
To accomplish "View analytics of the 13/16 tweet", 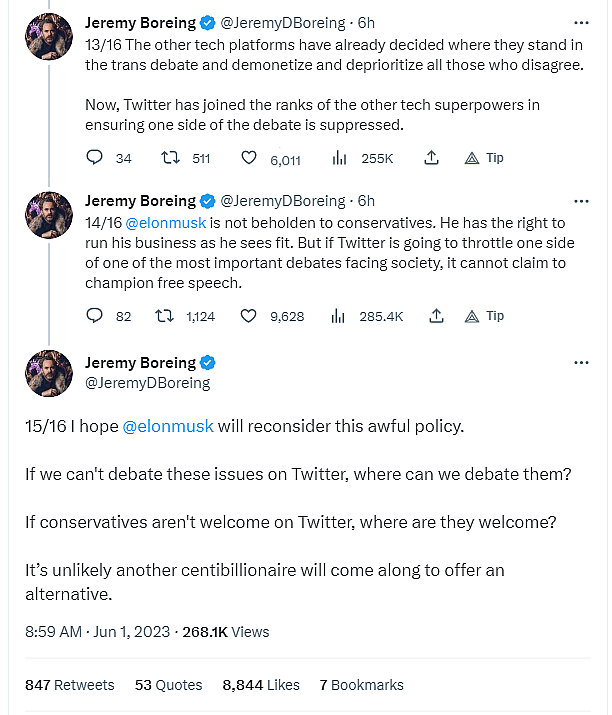I will click(x=339, y=158).
